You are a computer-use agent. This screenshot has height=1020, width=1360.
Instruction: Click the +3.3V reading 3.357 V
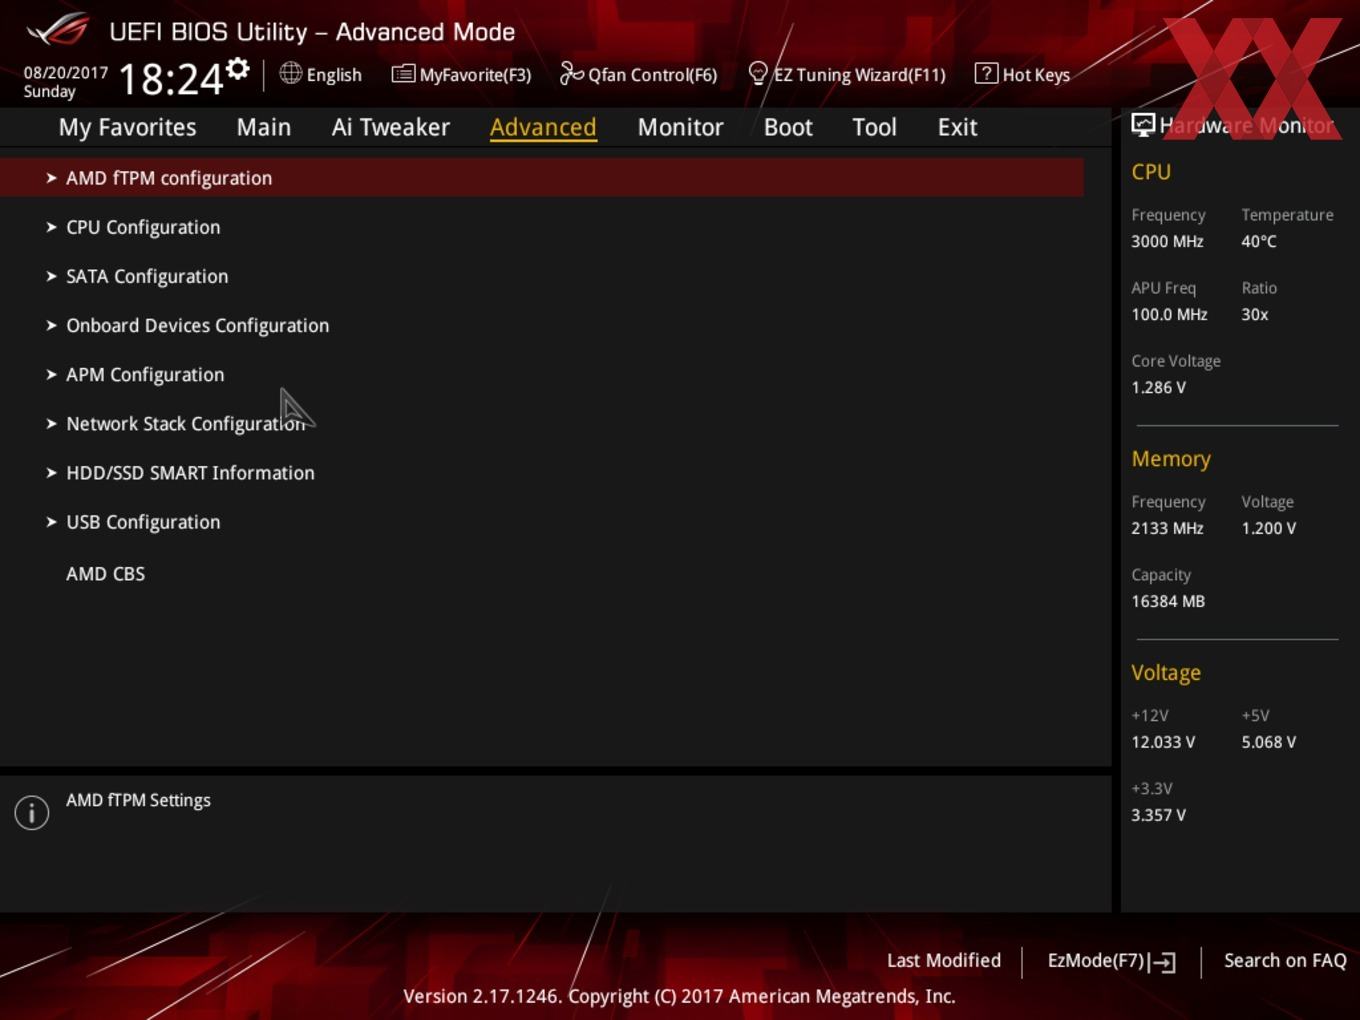[1158, 815]
